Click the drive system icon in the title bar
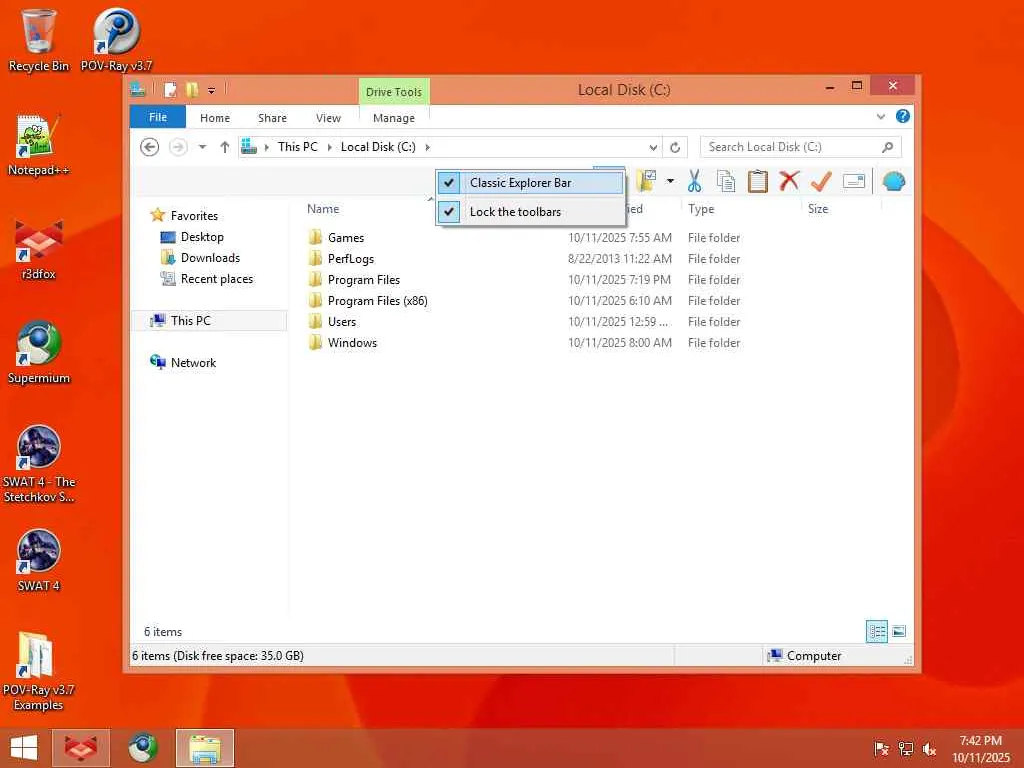The height and width of the screenshot is (768, 1024). click(138, 89)
